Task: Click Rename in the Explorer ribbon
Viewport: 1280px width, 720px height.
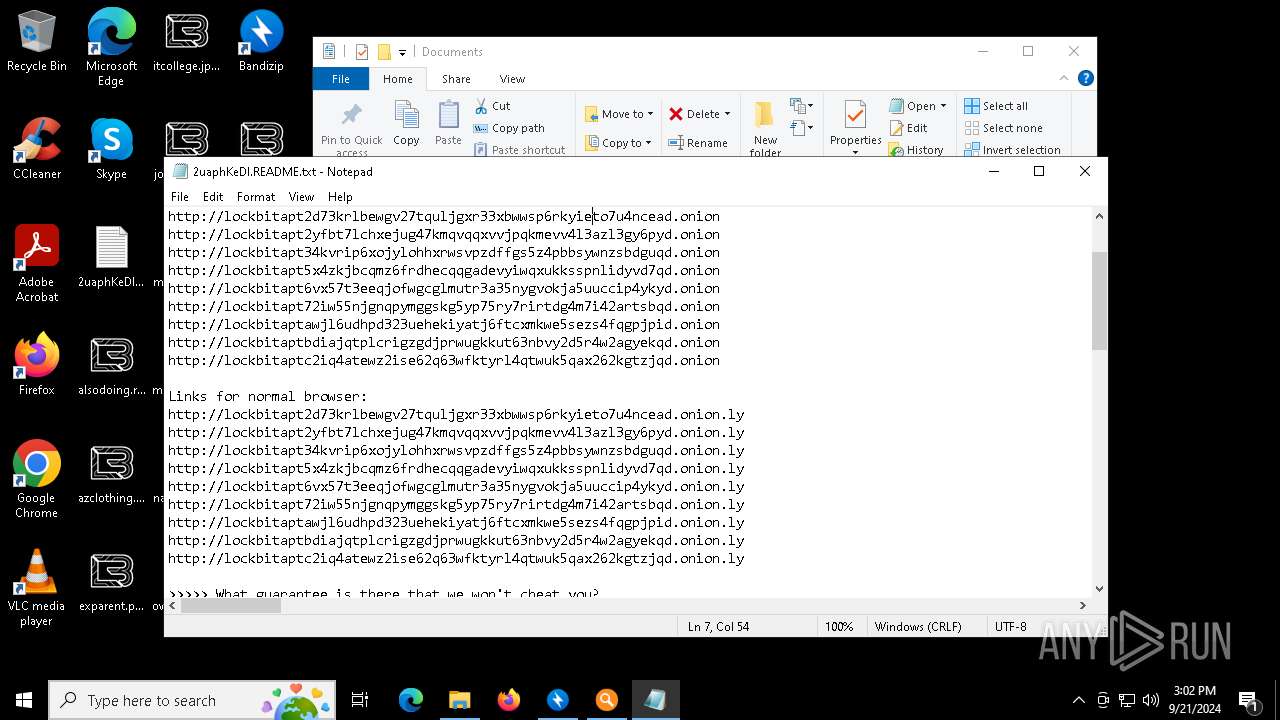Action: 698,143
